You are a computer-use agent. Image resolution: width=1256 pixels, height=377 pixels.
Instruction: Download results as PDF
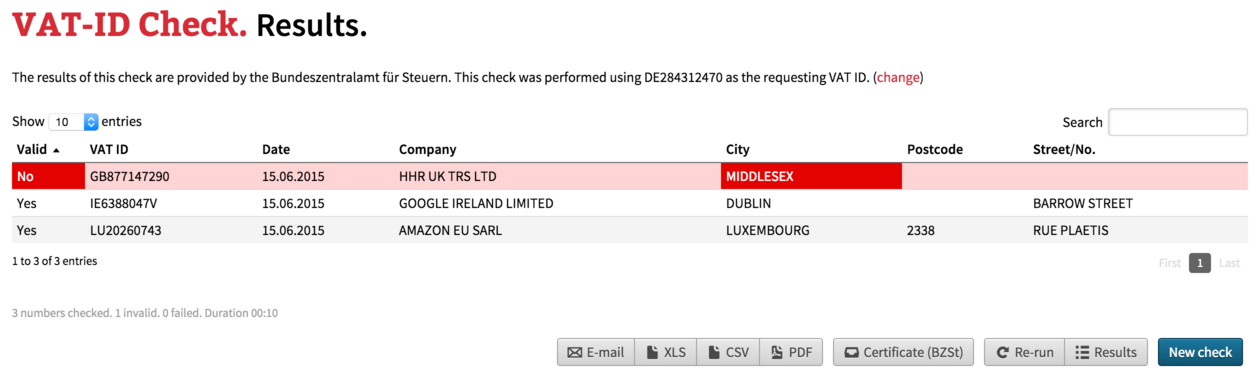pos(791,352)
